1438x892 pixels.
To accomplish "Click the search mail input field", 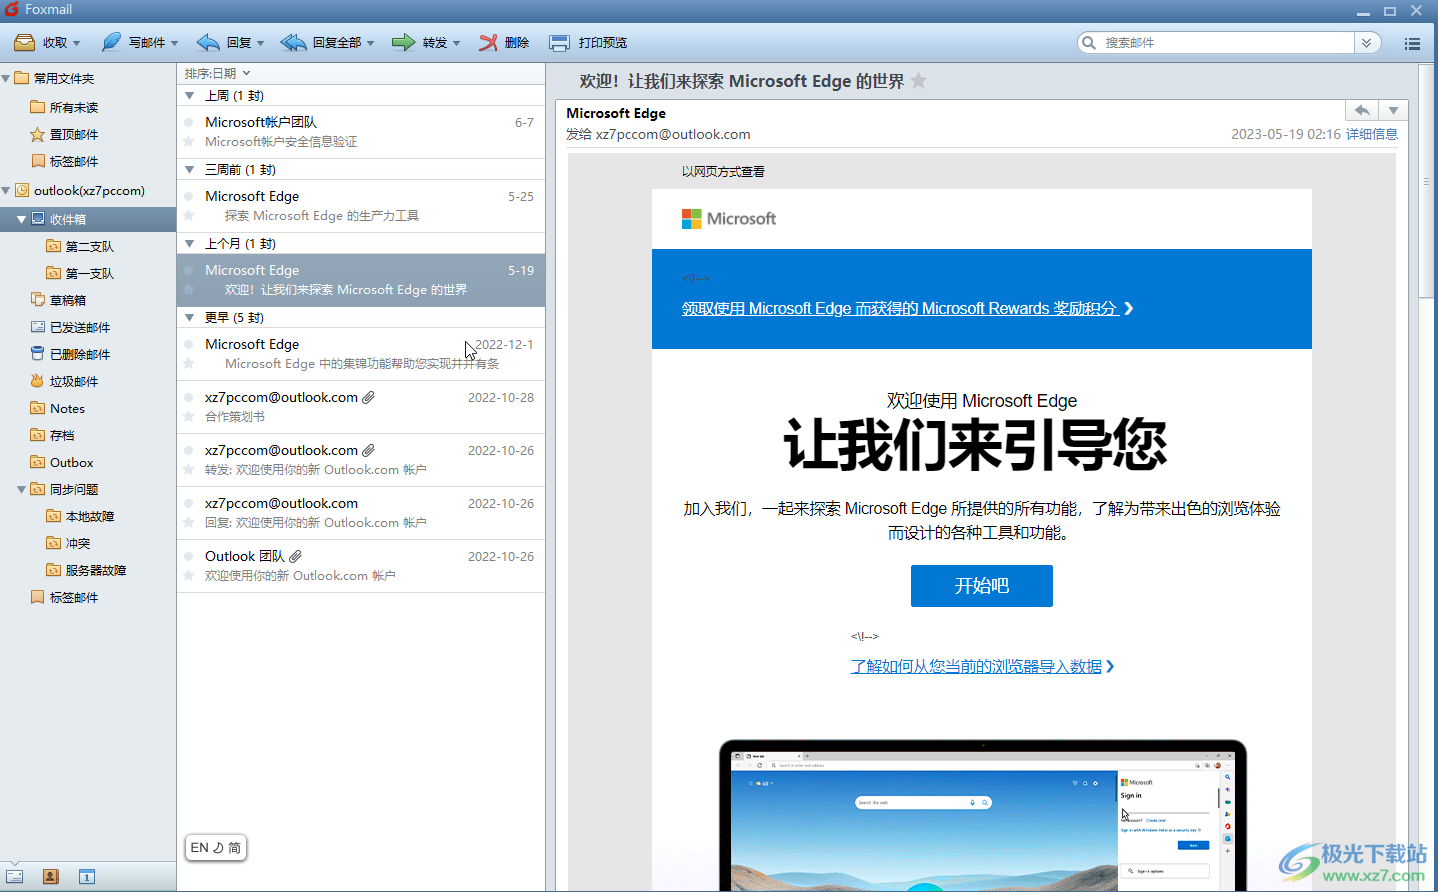I will [x=1226, y=42].
